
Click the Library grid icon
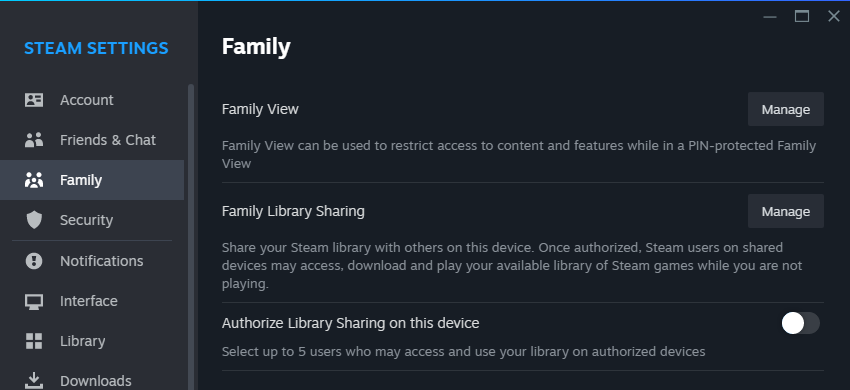[x=34, y=341]
